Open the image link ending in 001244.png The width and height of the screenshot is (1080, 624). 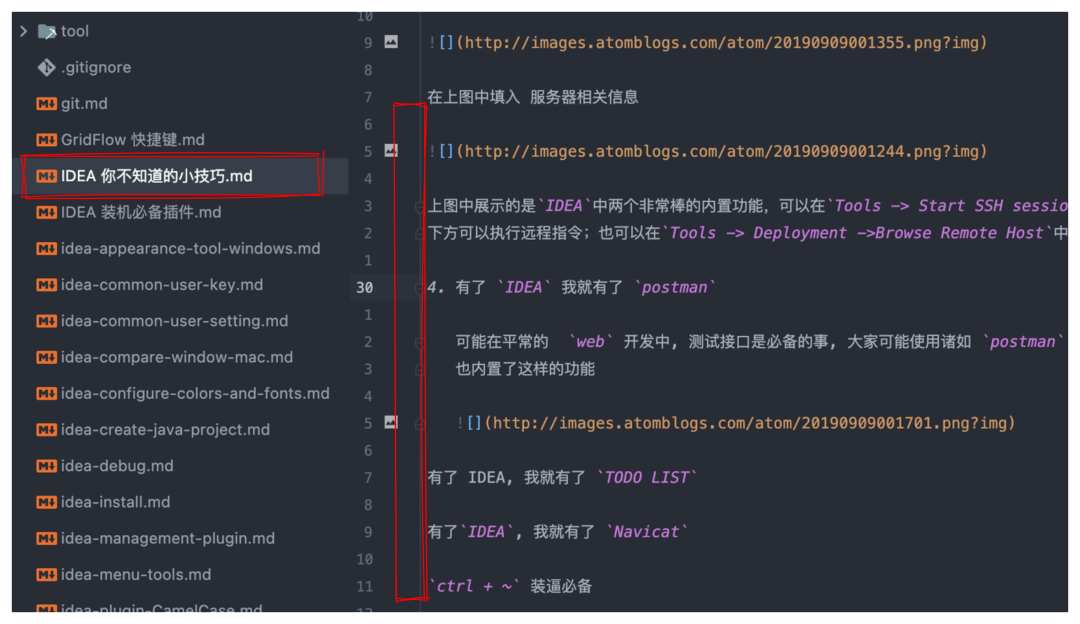point(700,151)
